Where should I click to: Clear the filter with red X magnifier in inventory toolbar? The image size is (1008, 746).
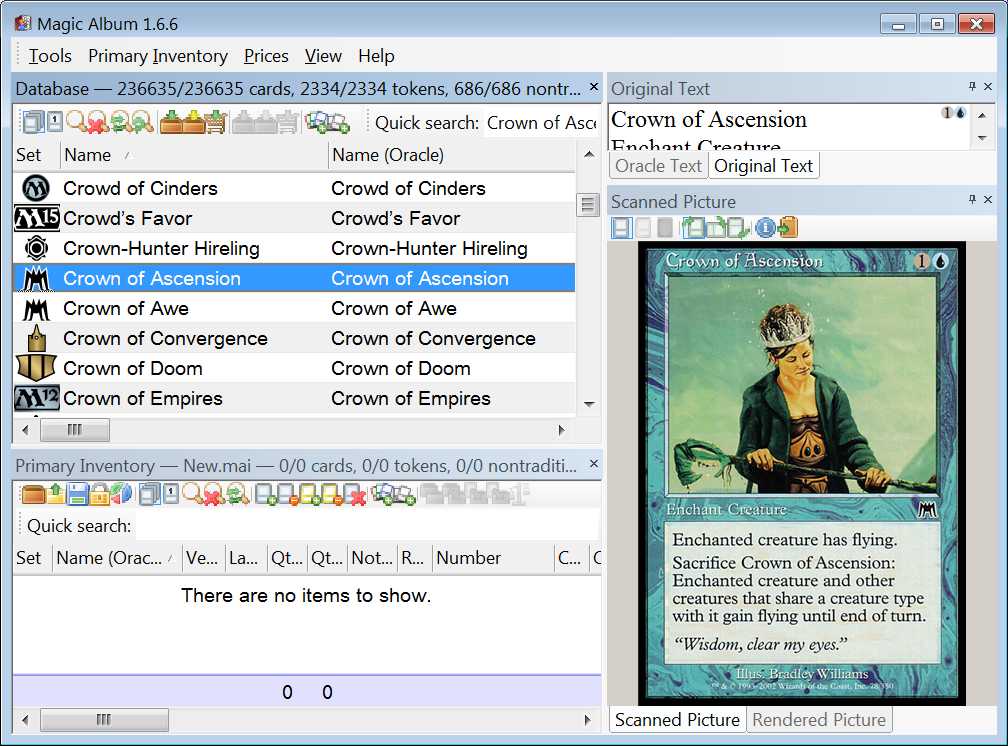pos(213,494)
